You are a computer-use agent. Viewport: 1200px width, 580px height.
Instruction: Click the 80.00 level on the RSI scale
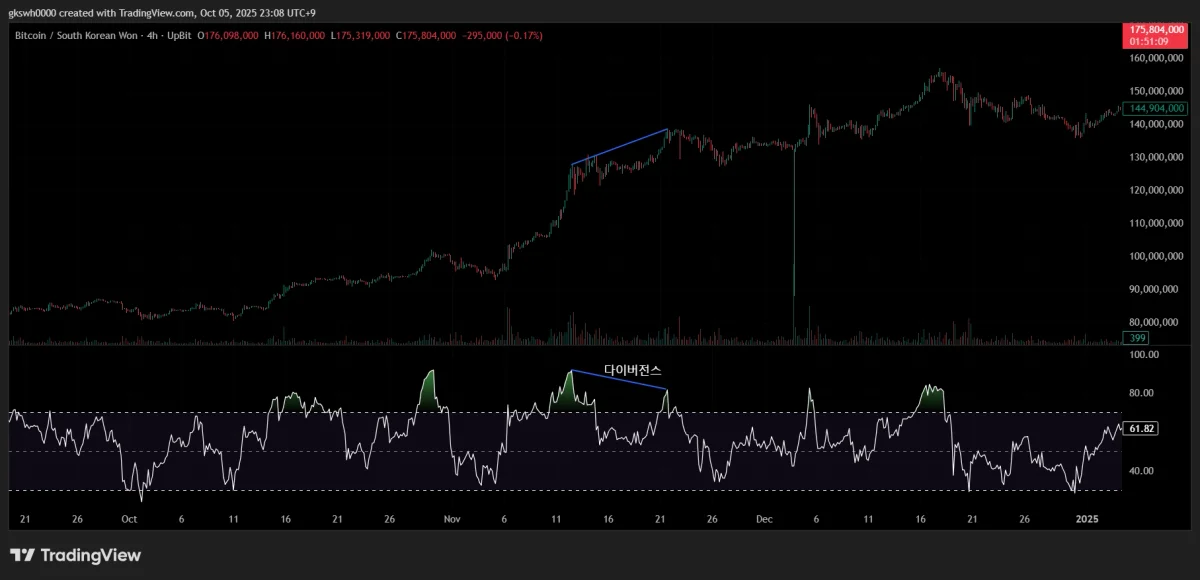pos(1144,393)
